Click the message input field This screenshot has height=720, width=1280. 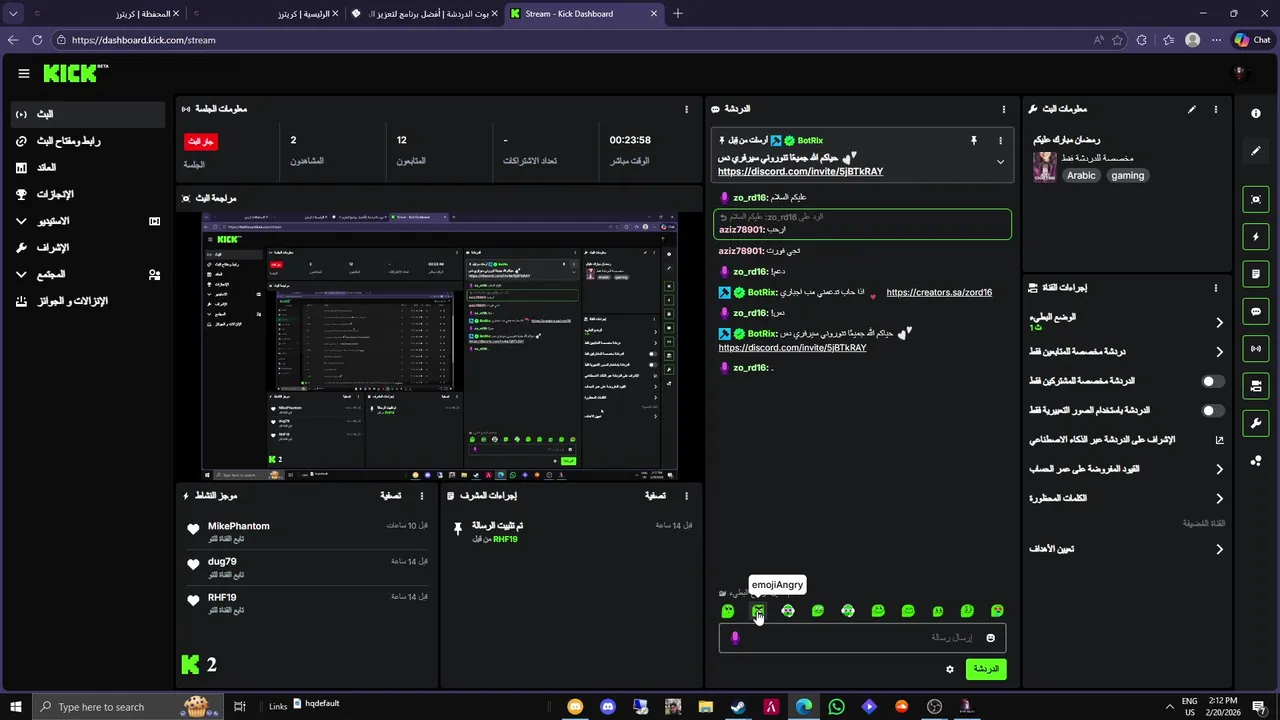pyautogui.click(x=862, y=638)
